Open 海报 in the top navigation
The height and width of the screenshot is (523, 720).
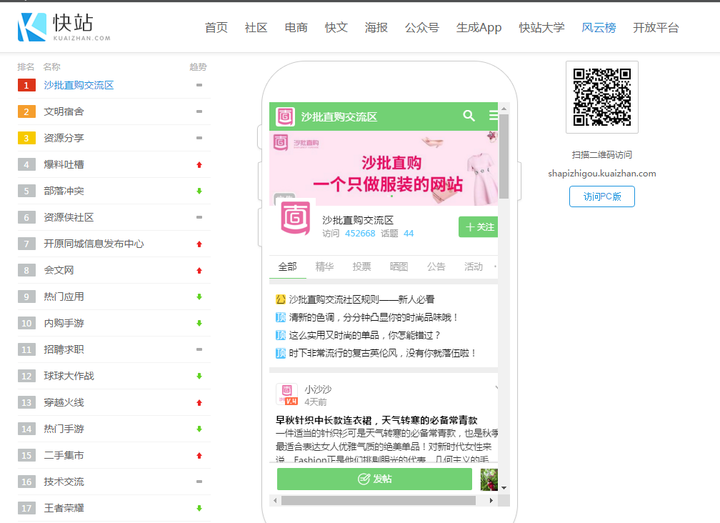coord(376,28)
